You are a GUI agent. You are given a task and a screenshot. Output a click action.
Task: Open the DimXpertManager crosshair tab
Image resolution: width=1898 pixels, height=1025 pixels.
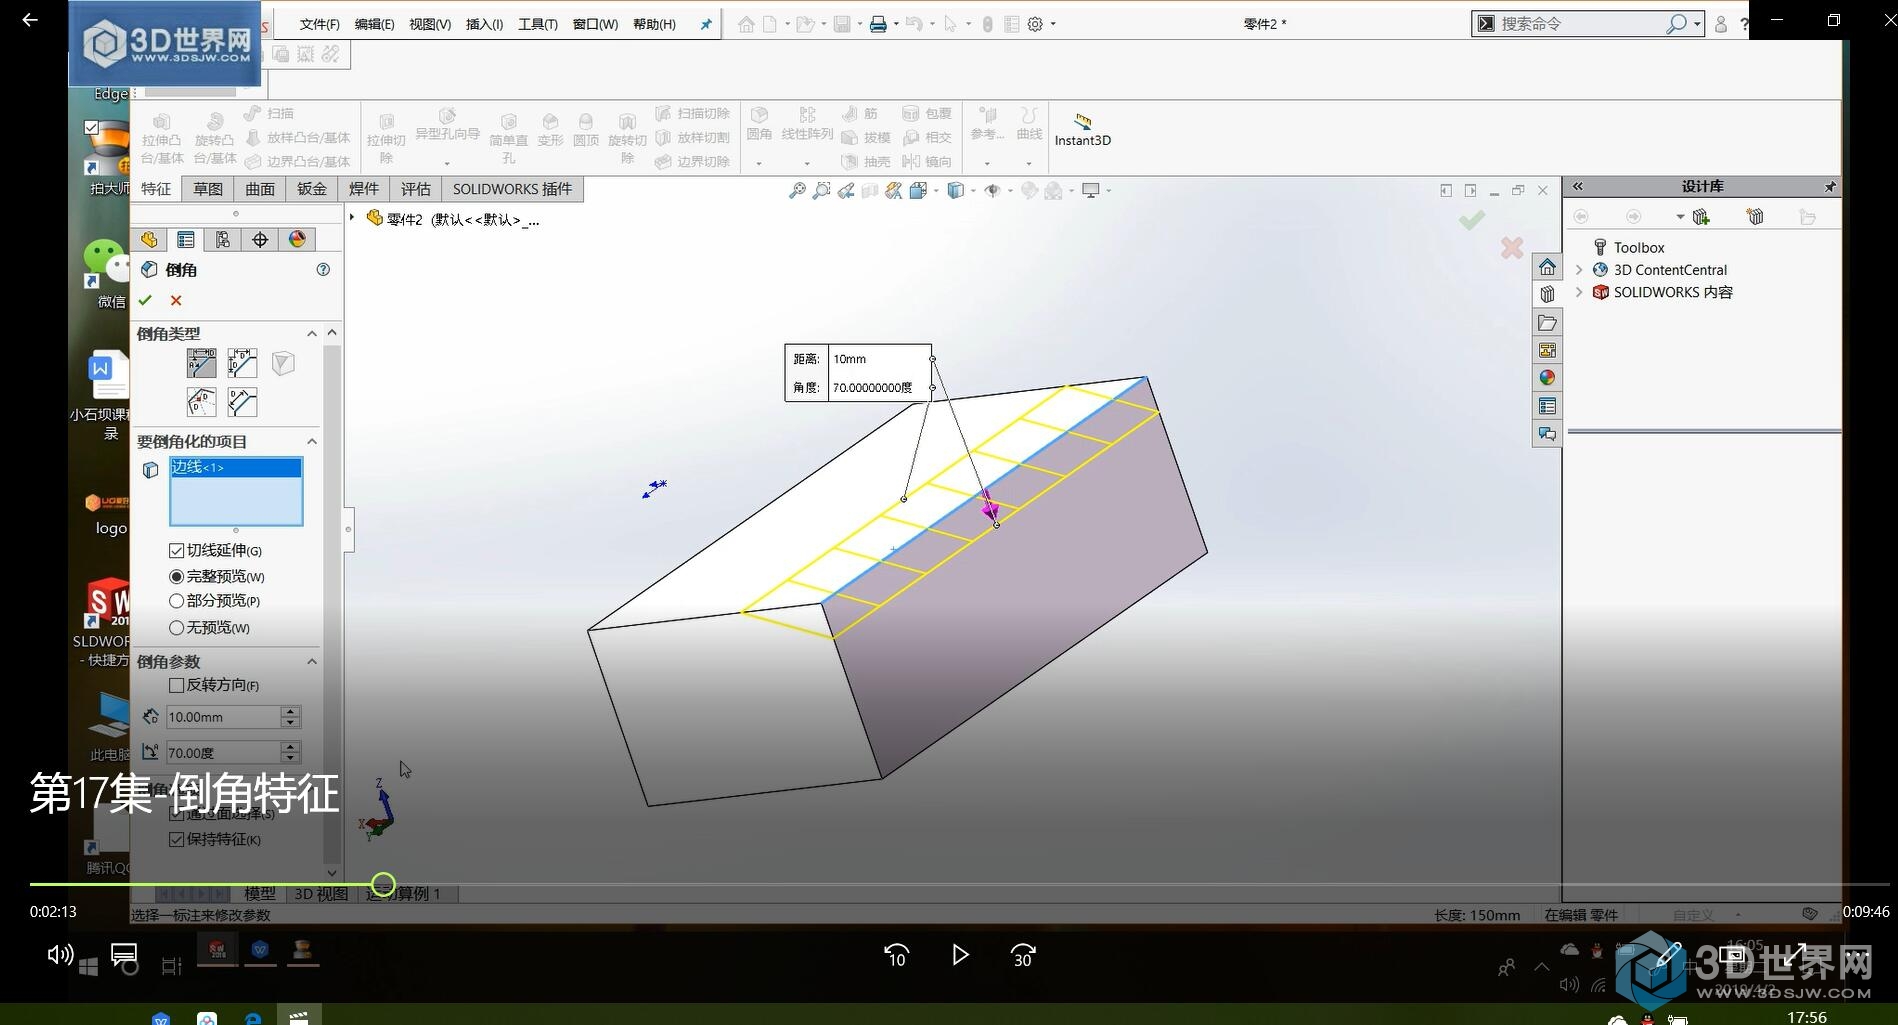click(260, 239)
